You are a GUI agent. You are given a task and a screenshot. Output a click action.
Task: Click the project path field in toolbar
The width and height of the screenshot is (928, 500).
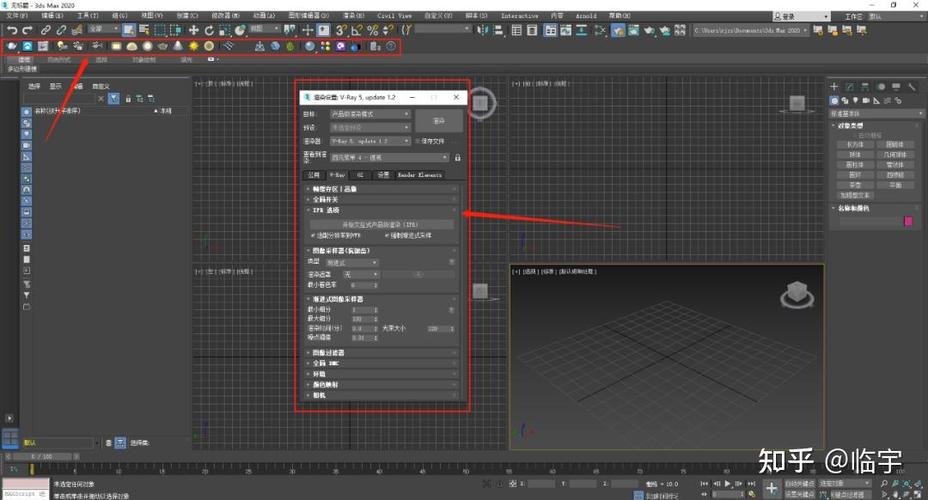(750, 30)
